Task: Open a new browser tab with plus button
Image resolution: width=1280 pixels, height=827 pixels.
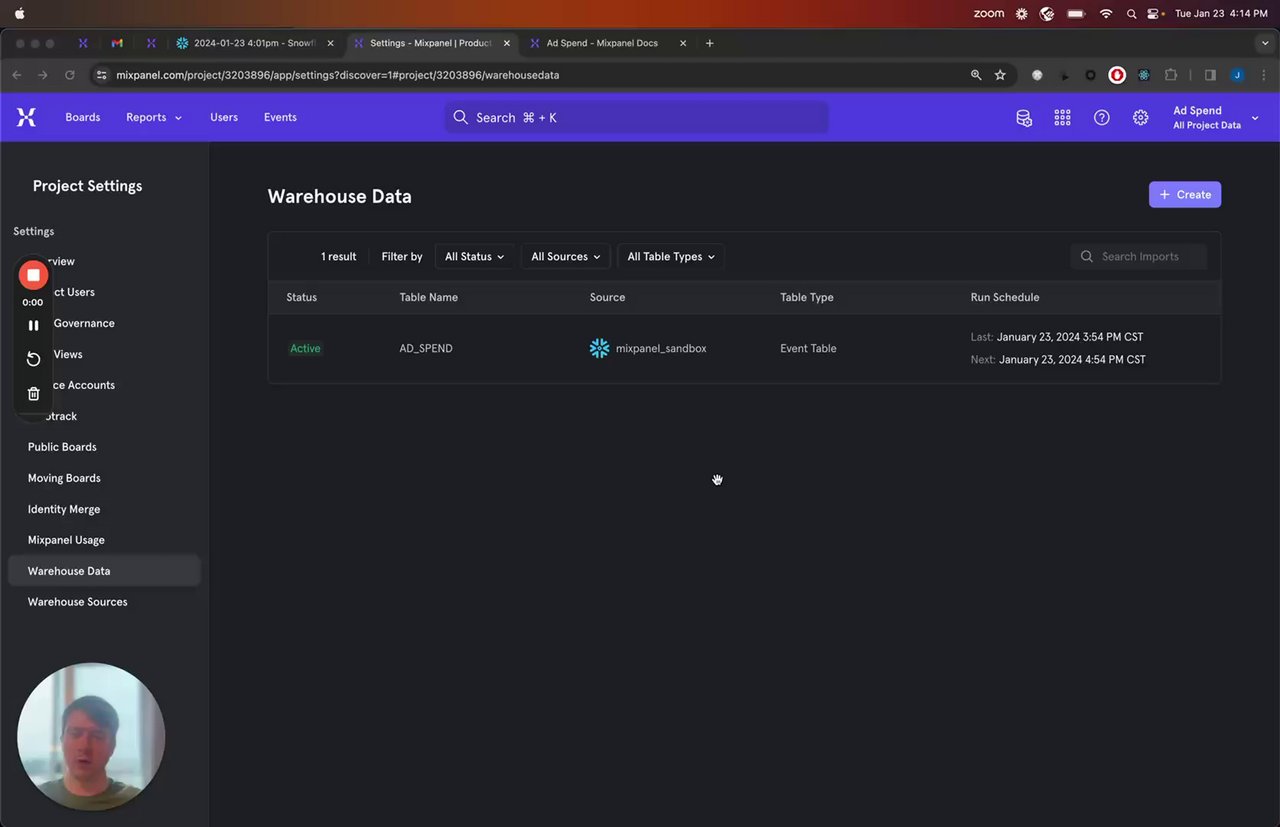Action: (x=710, y=43)
